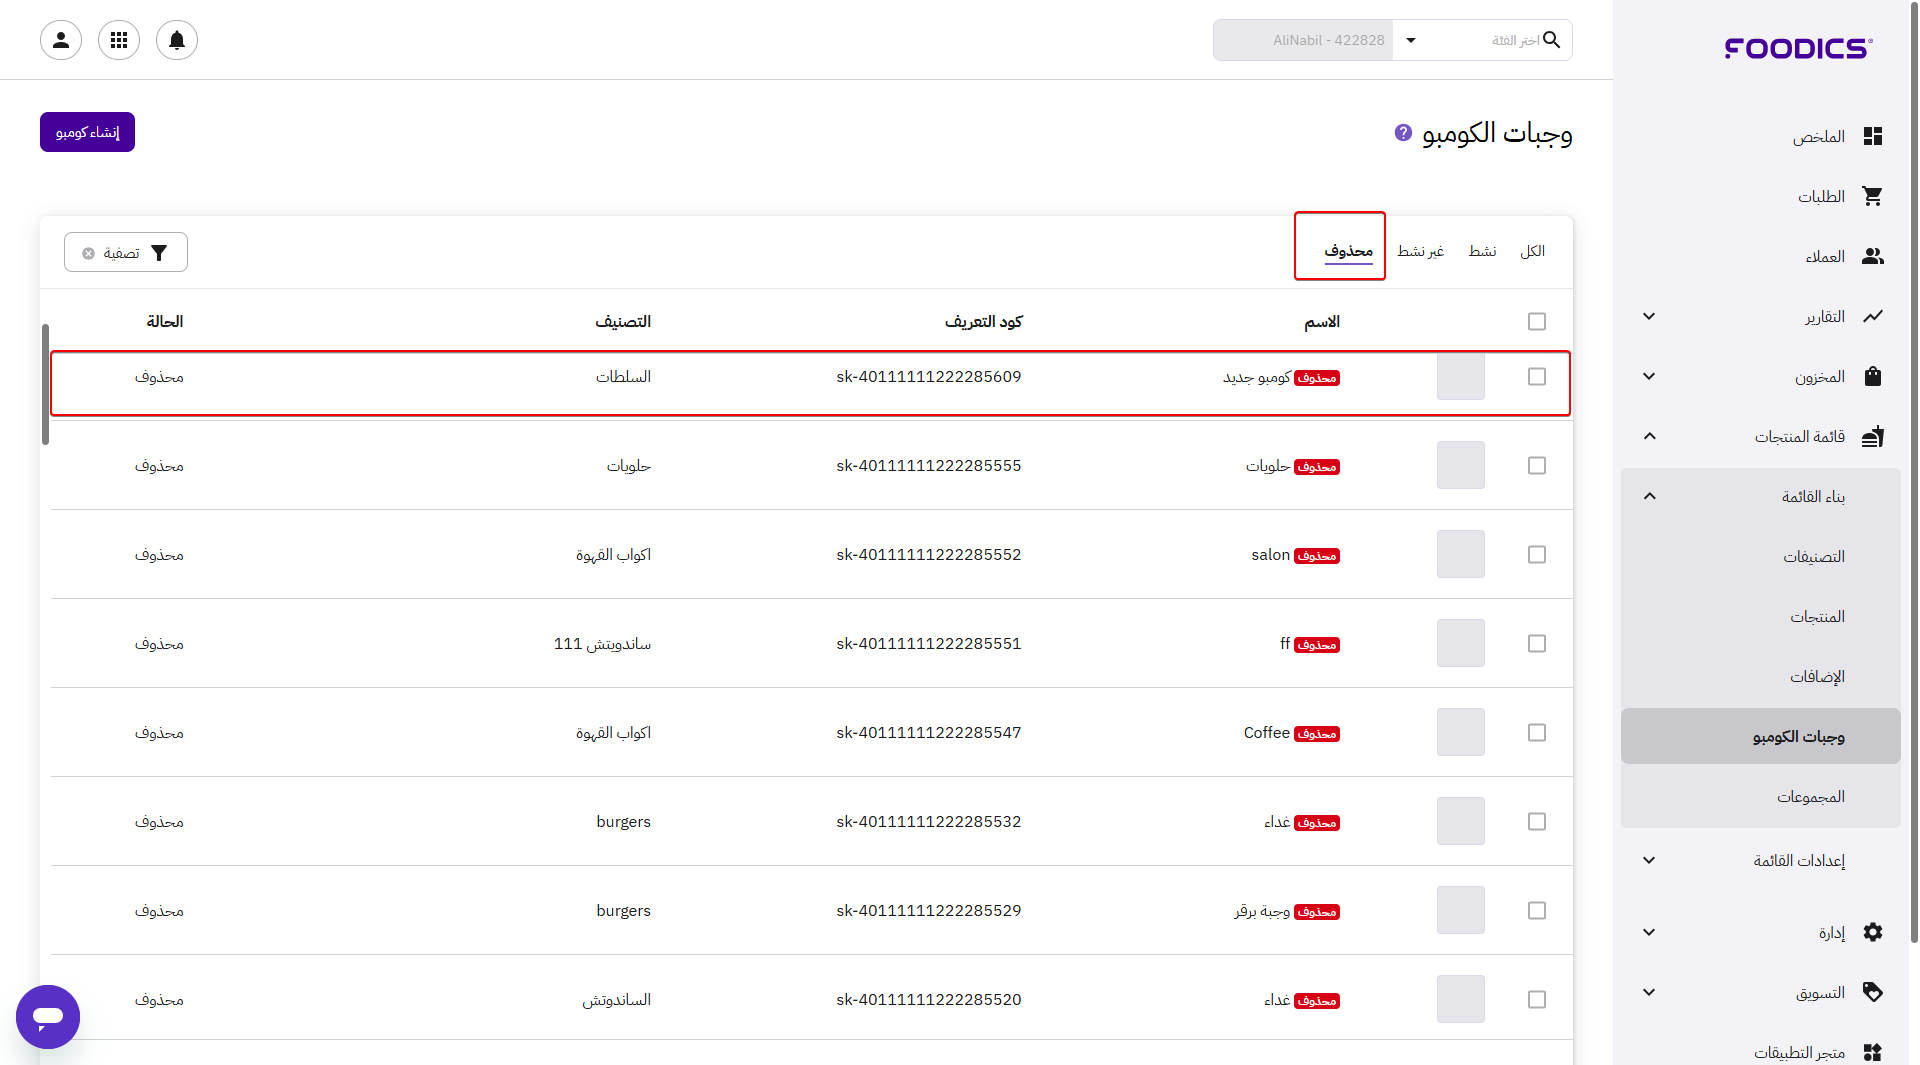Switch to the غير نشط tab
1920x1065 pixels.
(x=1420, y=251)
